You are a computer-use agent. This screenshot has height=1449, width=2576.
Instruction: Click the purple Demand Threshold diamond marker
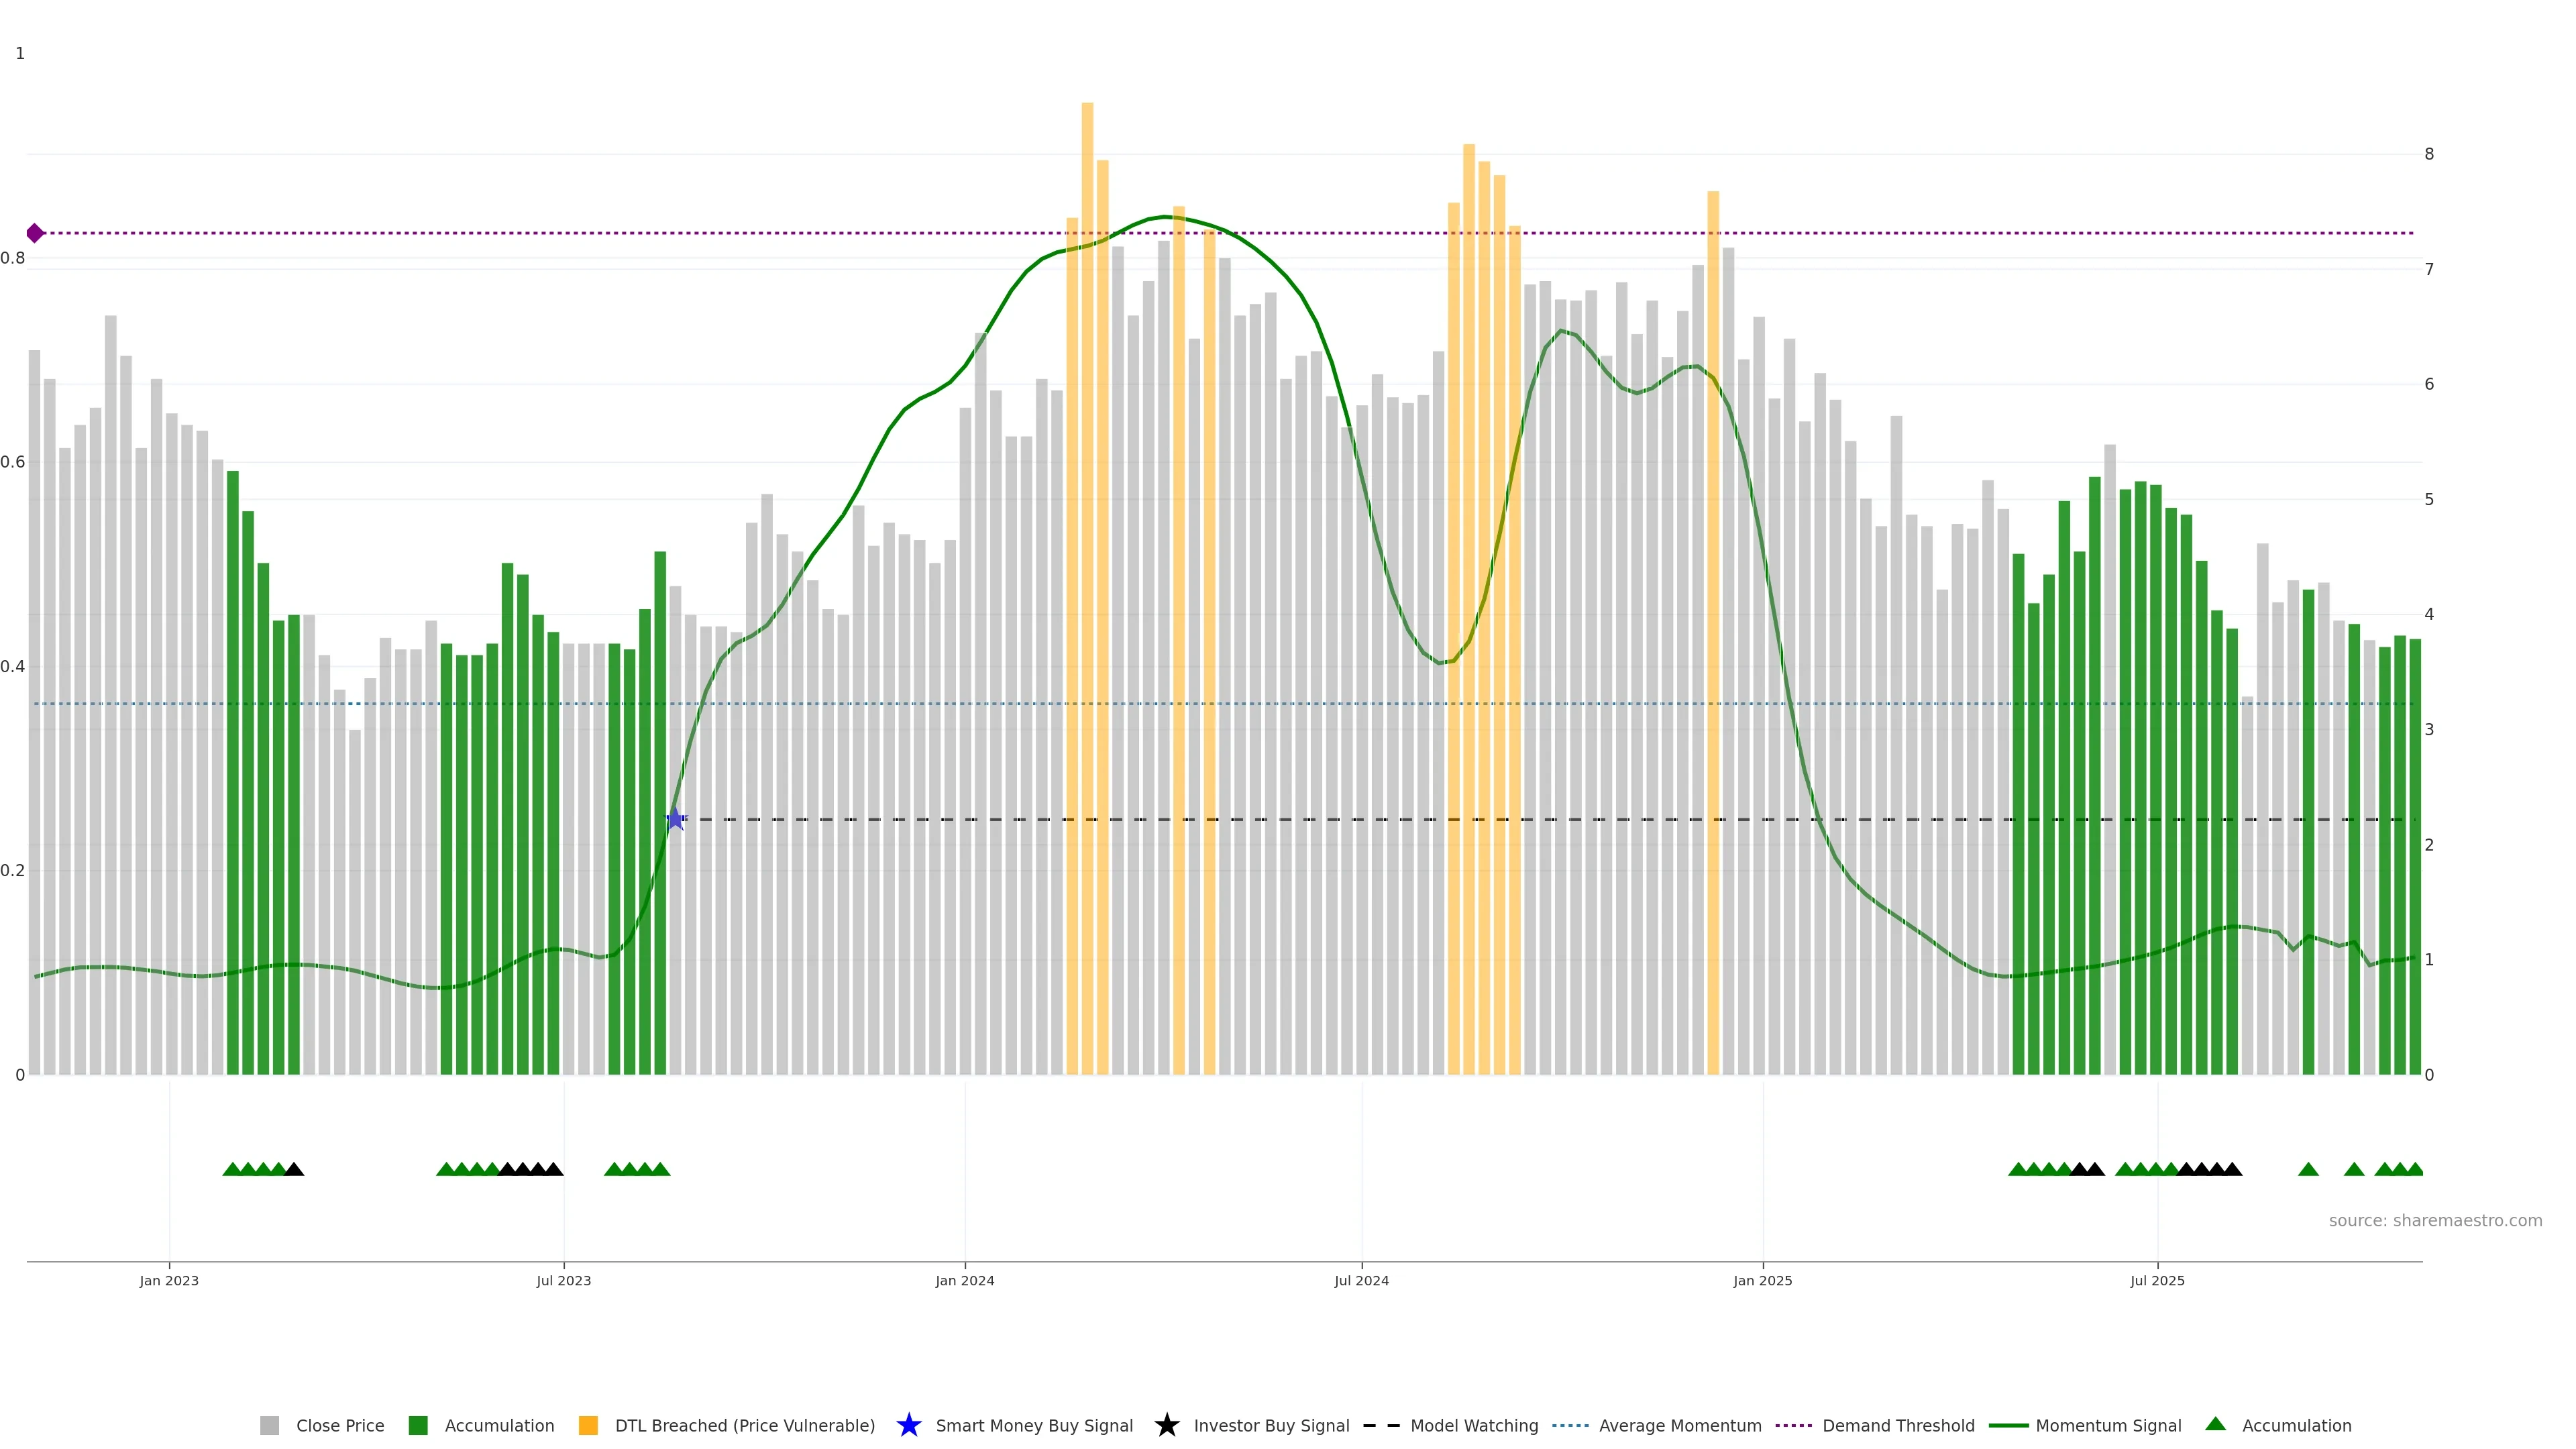tap(35, 233)
